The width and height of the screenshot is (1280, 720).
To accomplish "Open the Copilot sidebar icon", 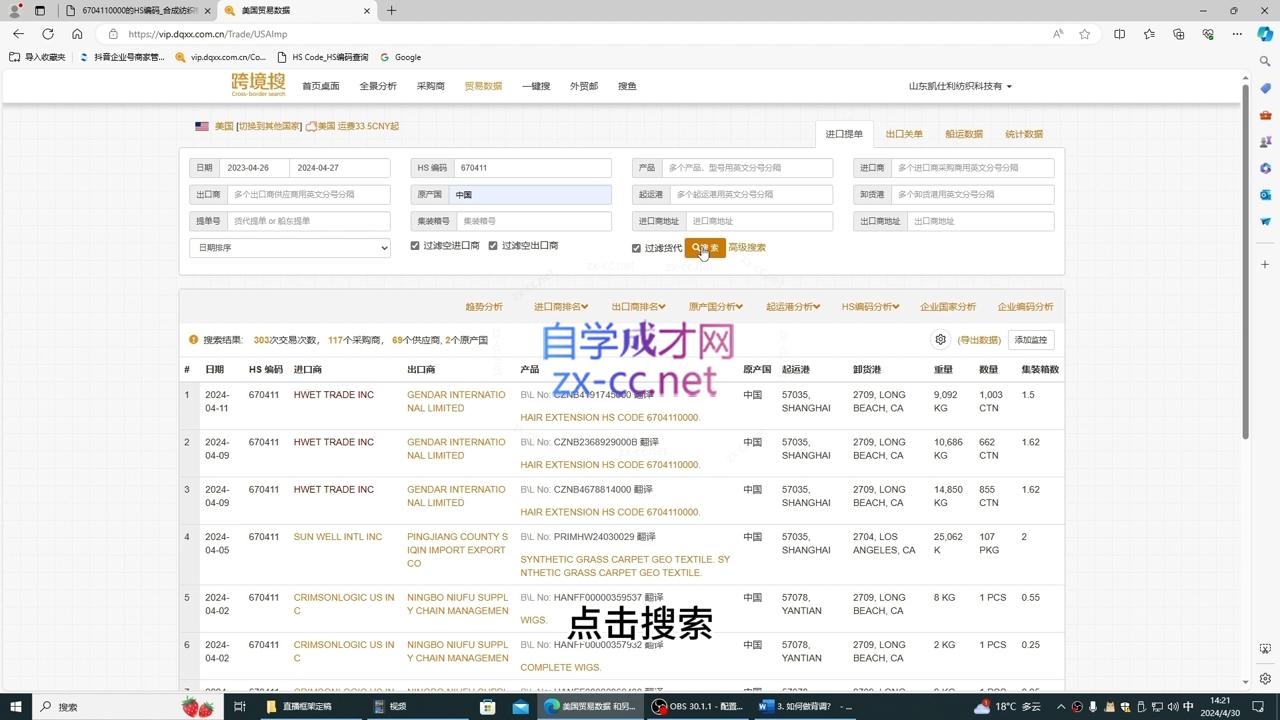I will click(x=1265, y=34).
